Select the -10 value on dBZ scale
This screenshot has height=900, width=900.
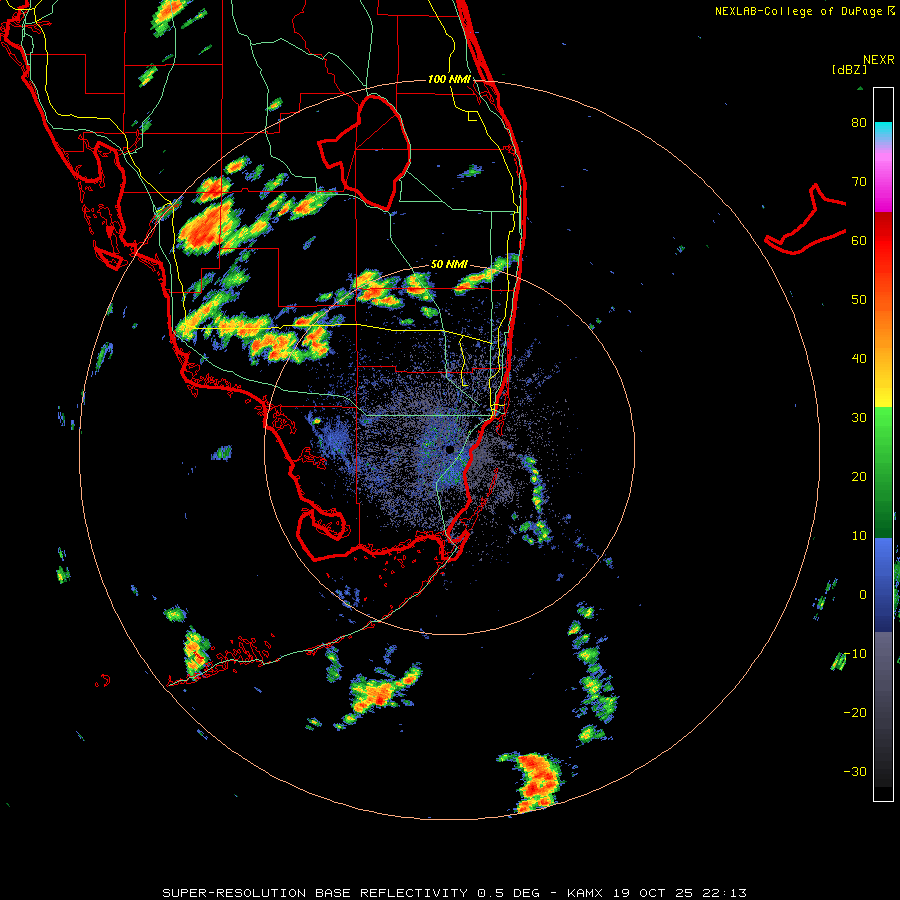pos(855,654)
